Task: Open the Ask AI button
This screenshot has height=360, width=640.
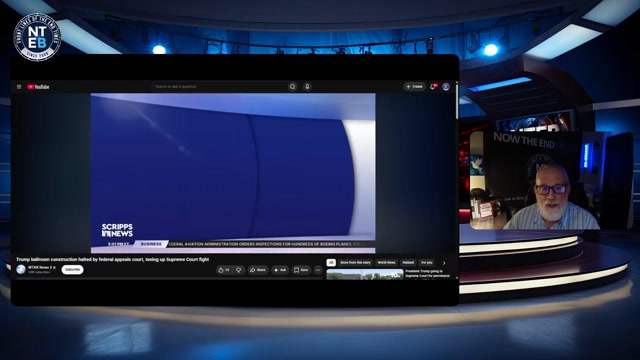Action: 280,270
